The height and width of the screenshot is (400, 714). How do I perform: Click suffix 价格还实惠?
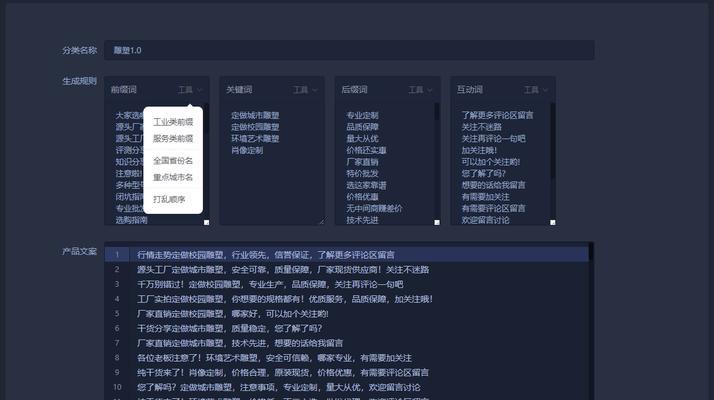[367, 150]
